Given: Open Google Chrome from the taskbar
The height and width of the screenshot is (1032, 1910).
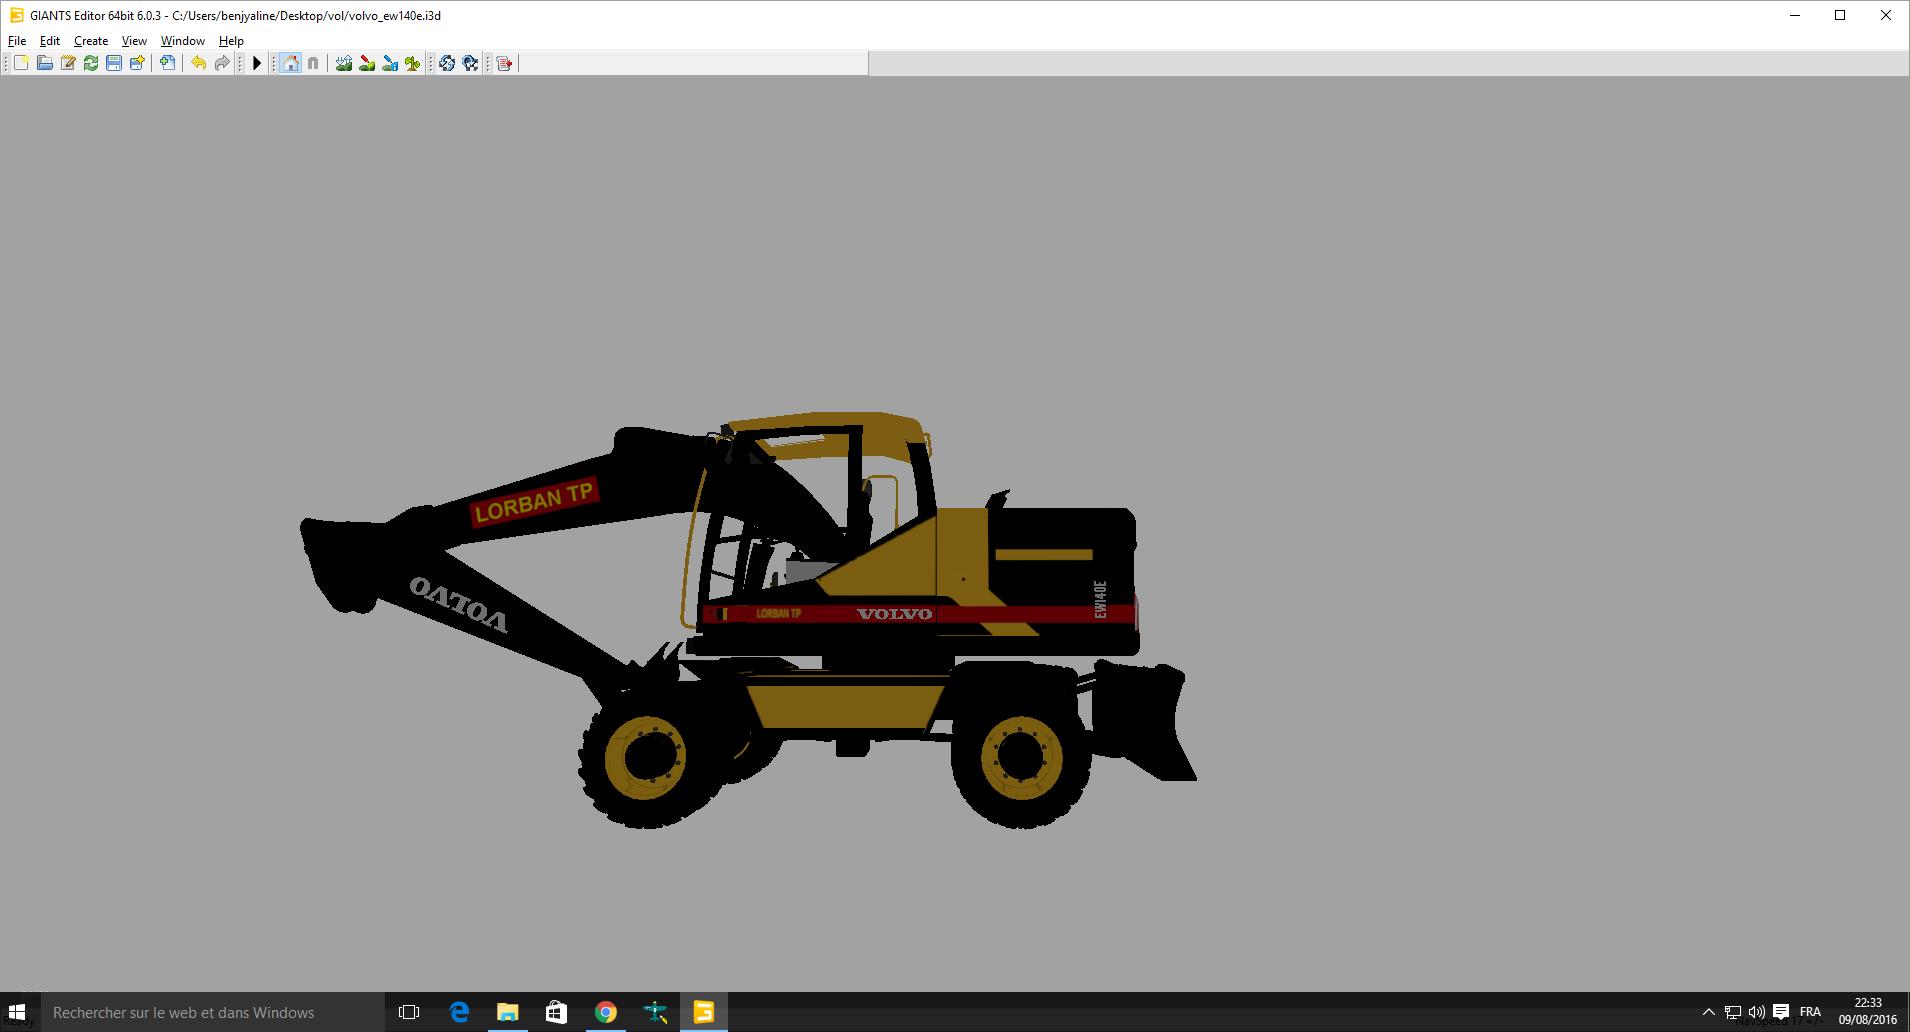Looking at the screenshot, I should pos(606,1012).
